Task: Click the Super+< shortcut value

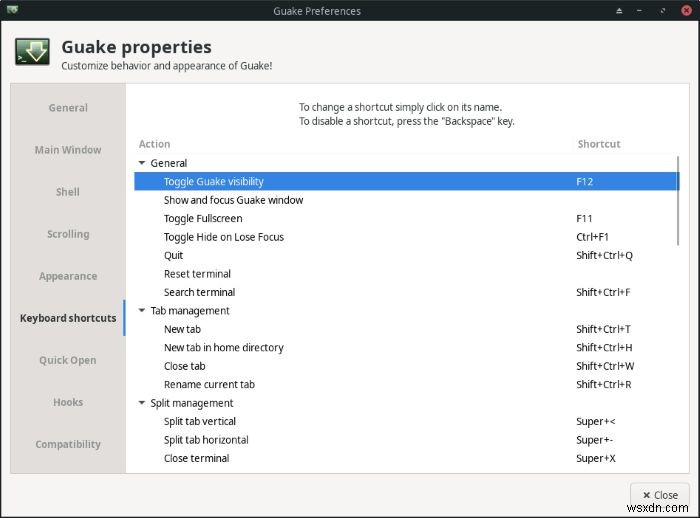Action: (596, 421)
